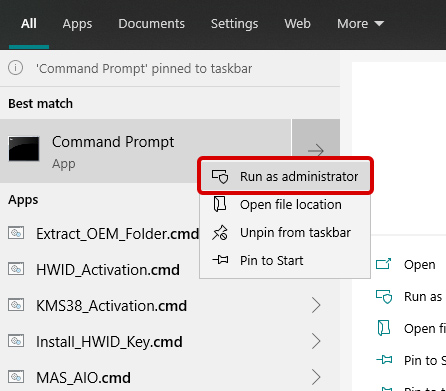Expand Install_HWID_Key.cmd chevron
This screenshot has height=391, width=446.
[316, 341]
